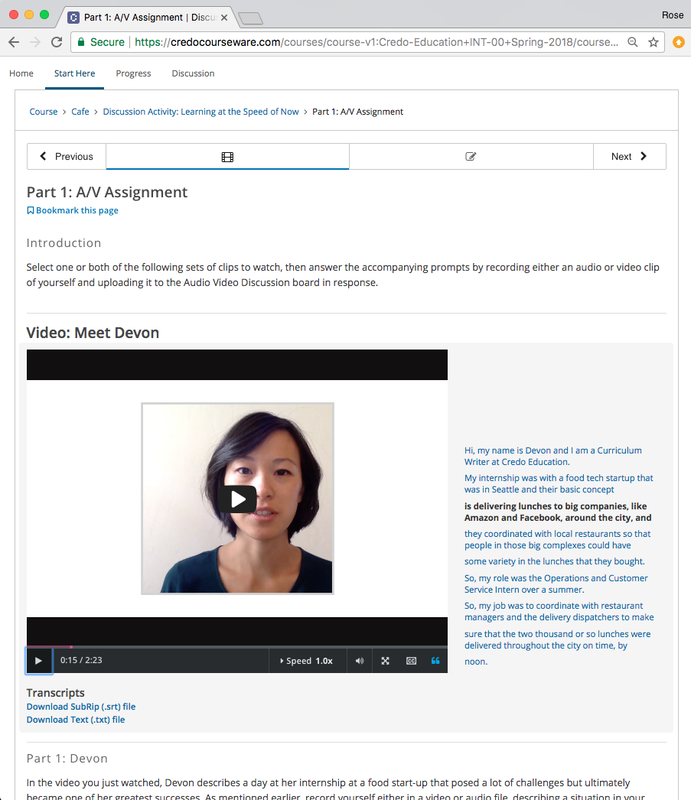Open the Discussion tab
The width and height of the screenshot is (691, 800).
click(193, 73)
